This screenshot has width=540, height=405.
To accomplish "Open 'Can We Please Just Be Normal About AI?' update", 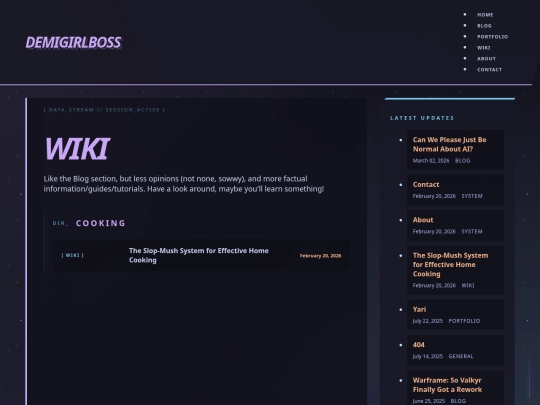I will tap(449, 144).
